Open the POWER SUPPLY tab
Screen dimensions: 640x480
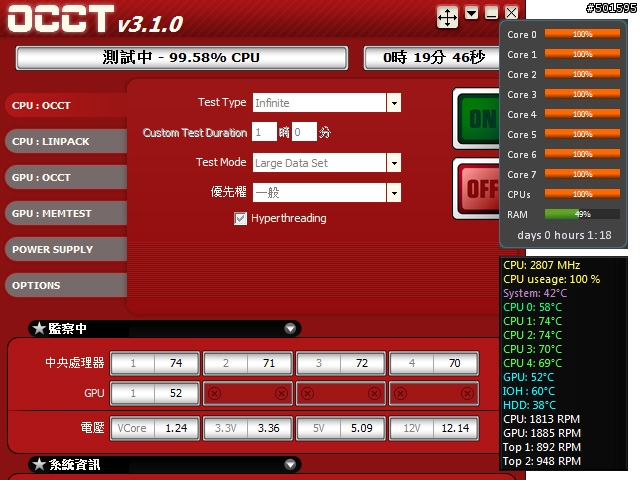[66, 249]
